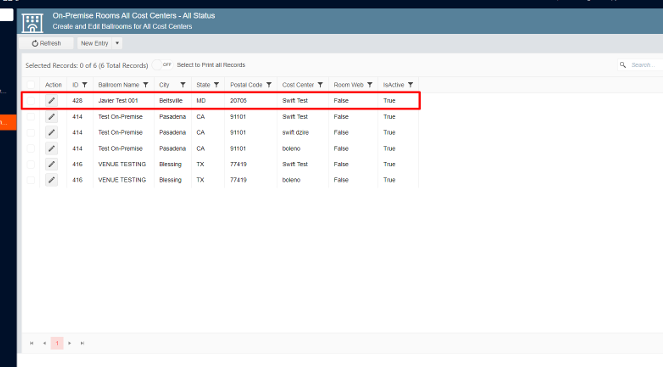Click postal code 20705 cell
The width and height of the screenshot is (663, 367).
point(238,101)
